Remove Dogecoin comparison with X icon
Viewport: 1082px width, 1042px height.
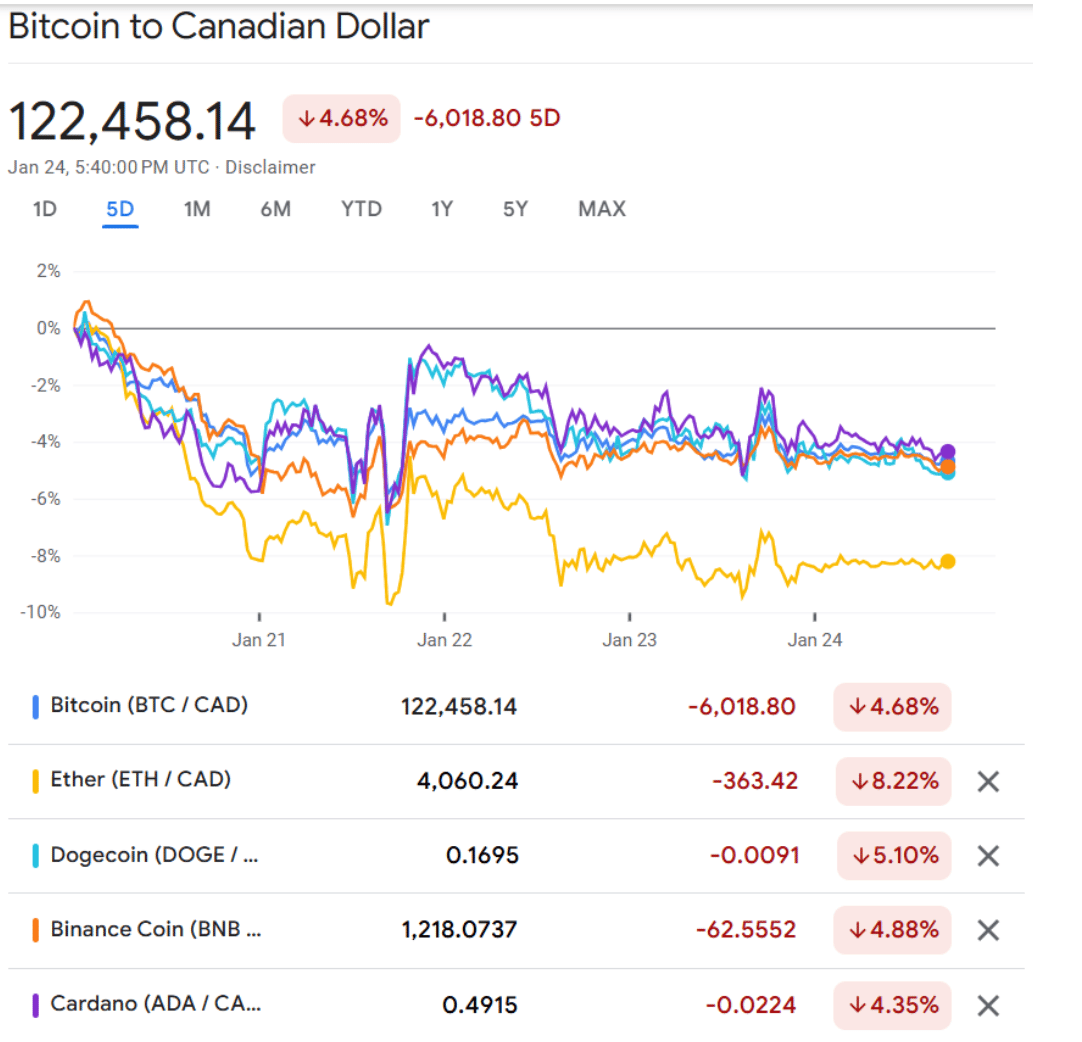click(x=988, y=856)
